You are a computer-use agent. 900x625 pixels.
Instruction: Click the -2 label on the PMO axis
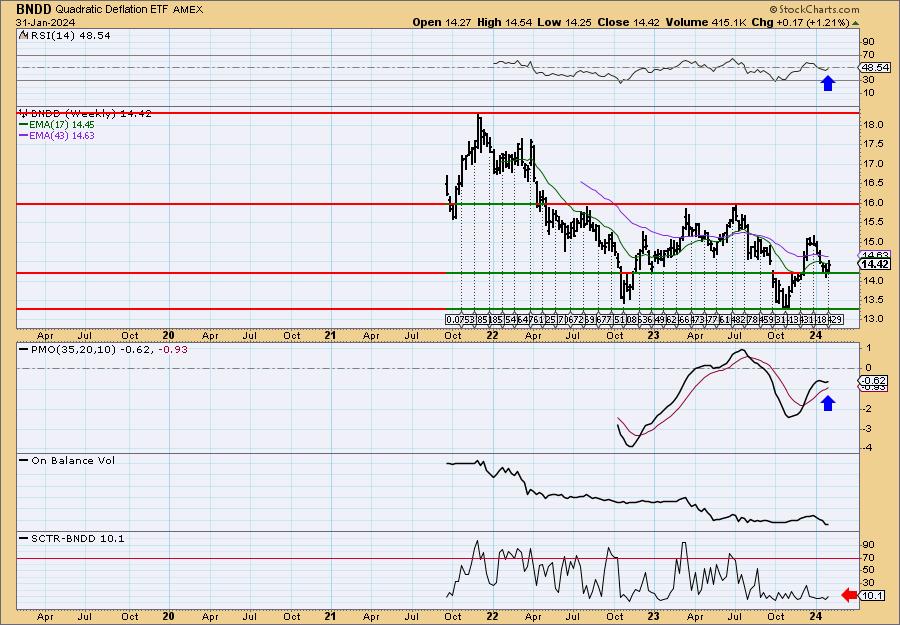[869, 409]
